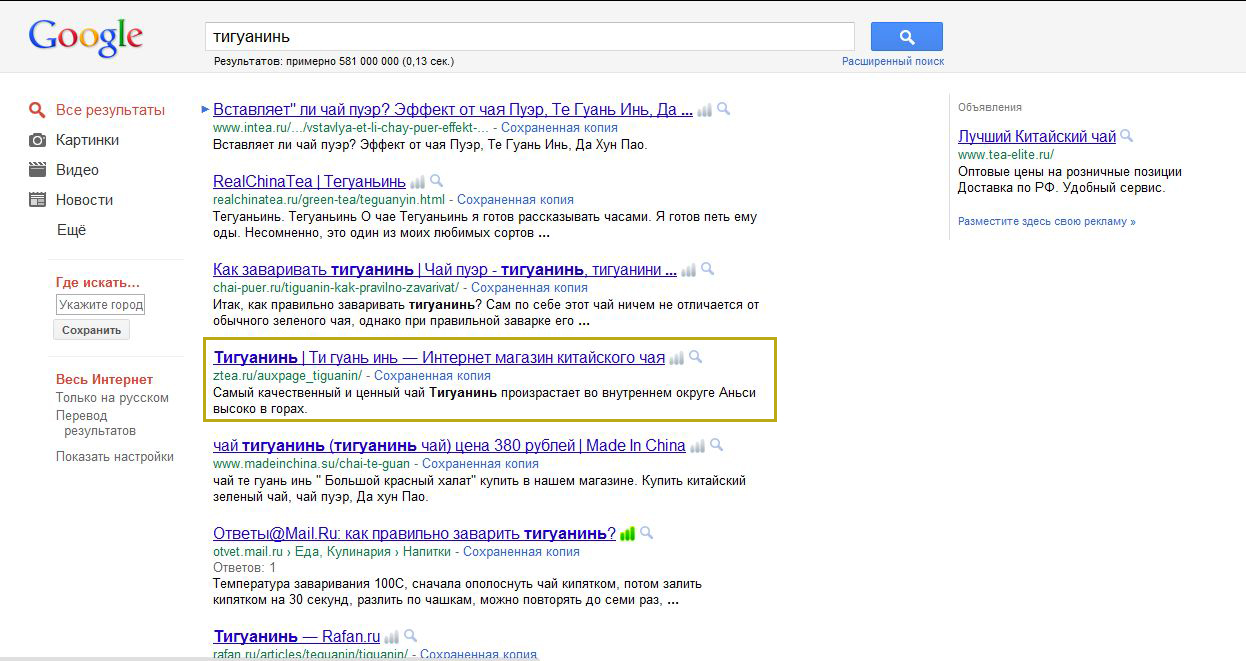Open Тигуанинь — Rafan.ru result
The width and height of the screenshot is (1246, 661).
pyautogui.click(x=297, y=636)
